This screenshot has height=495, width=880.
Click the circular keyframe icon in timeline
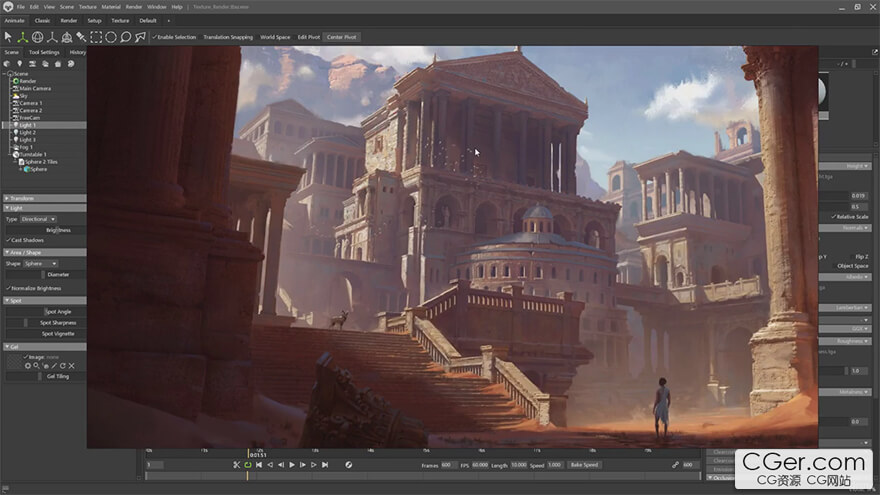pyautogui.click(x=349, y=465)
